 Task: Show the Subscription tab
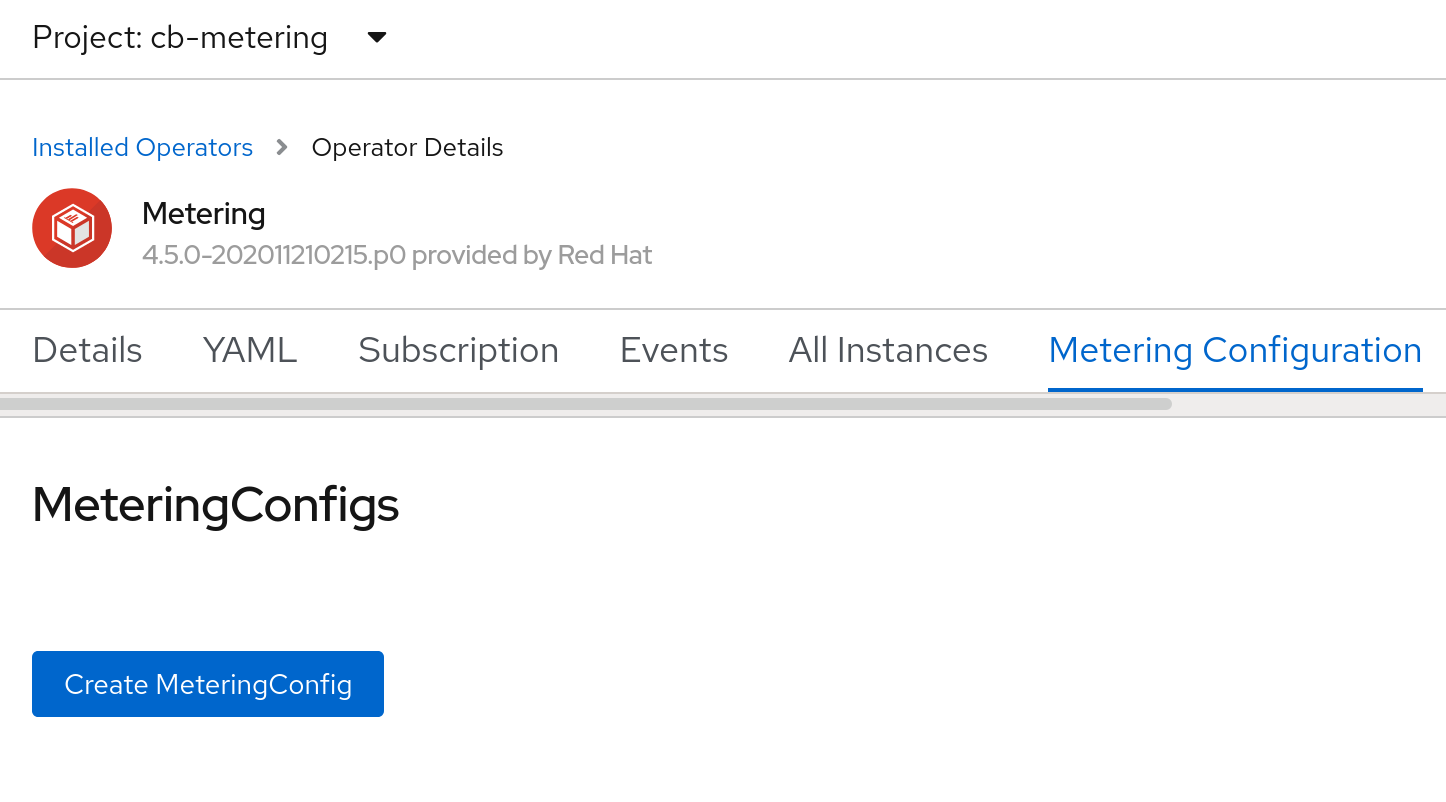pos(458,351)
